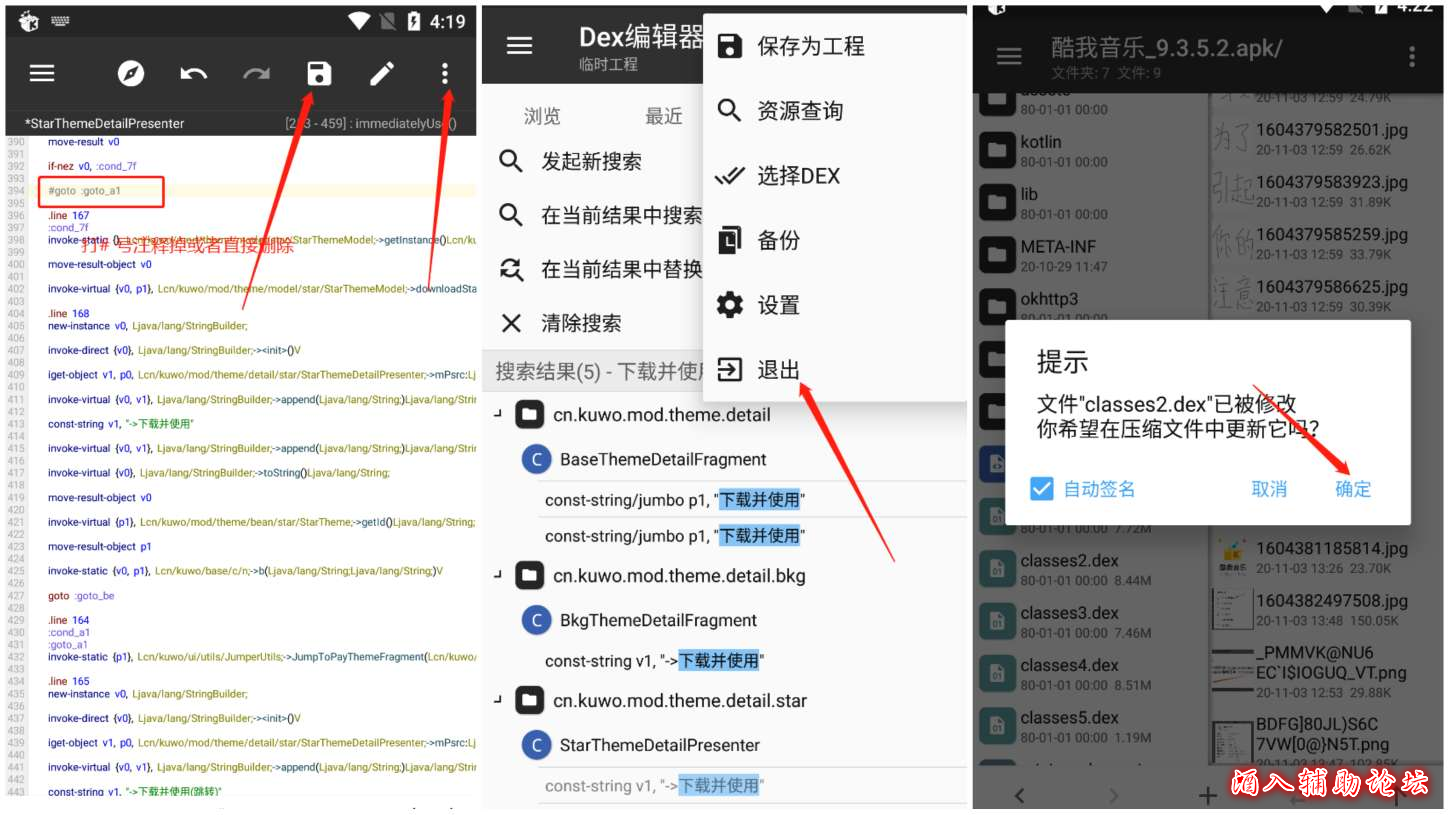Tap the Wi-Fi icon in the status bar
Image resolution: width=1449 pixels, height=815 pixels.
click(x=360, y=21)
